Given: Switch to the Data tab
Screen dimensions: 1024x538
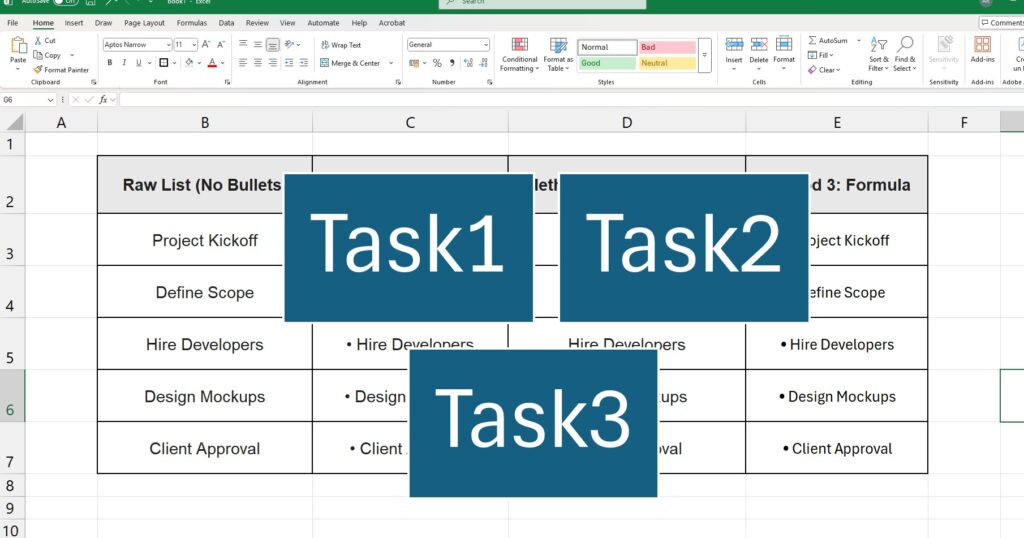Looking at the screenshot, I should (x=226, y=23).
